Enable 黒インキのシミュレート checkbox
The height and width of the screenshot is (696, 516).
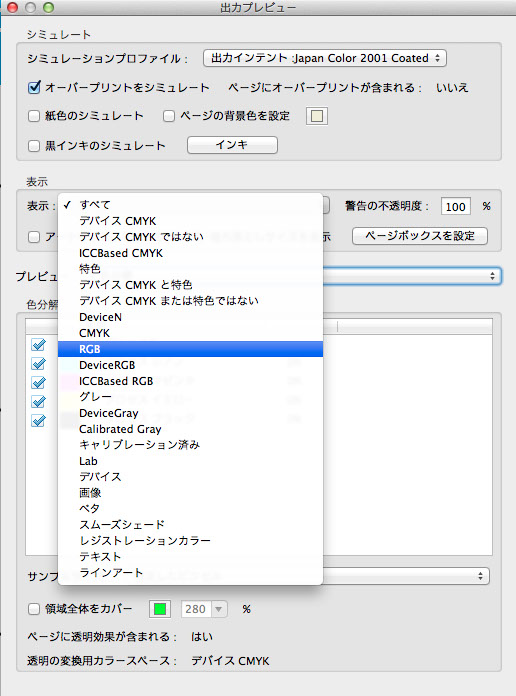click(x=34, y=146)
